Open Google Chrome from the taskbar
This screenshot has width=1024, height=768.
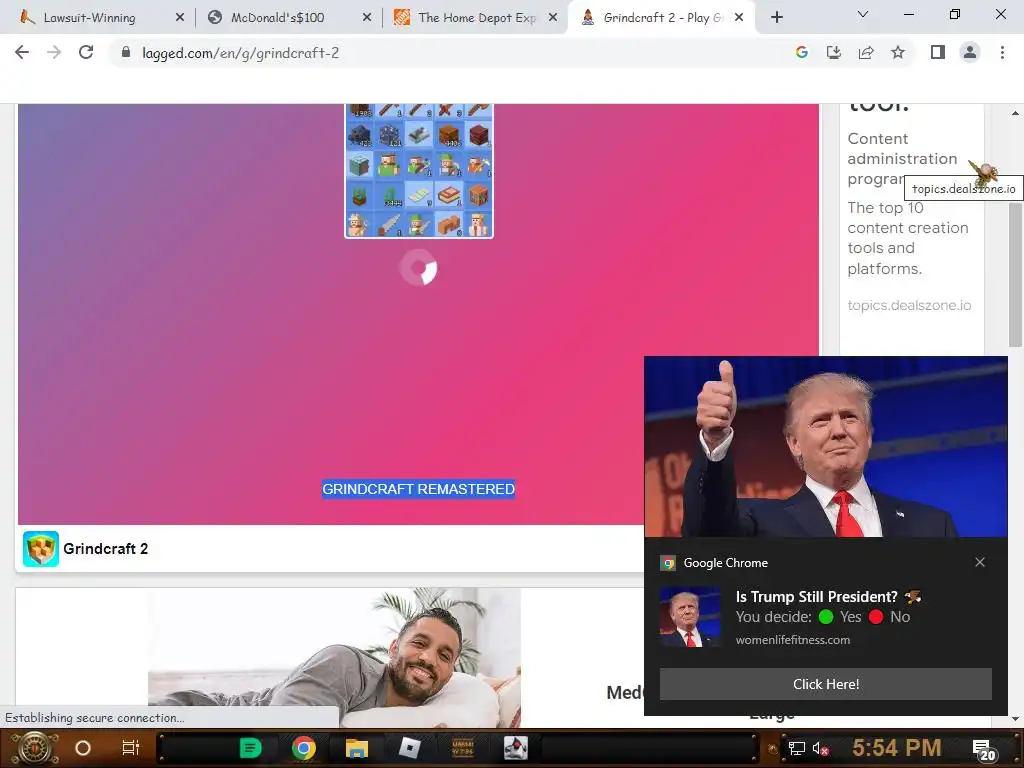(x=304, y=748)
